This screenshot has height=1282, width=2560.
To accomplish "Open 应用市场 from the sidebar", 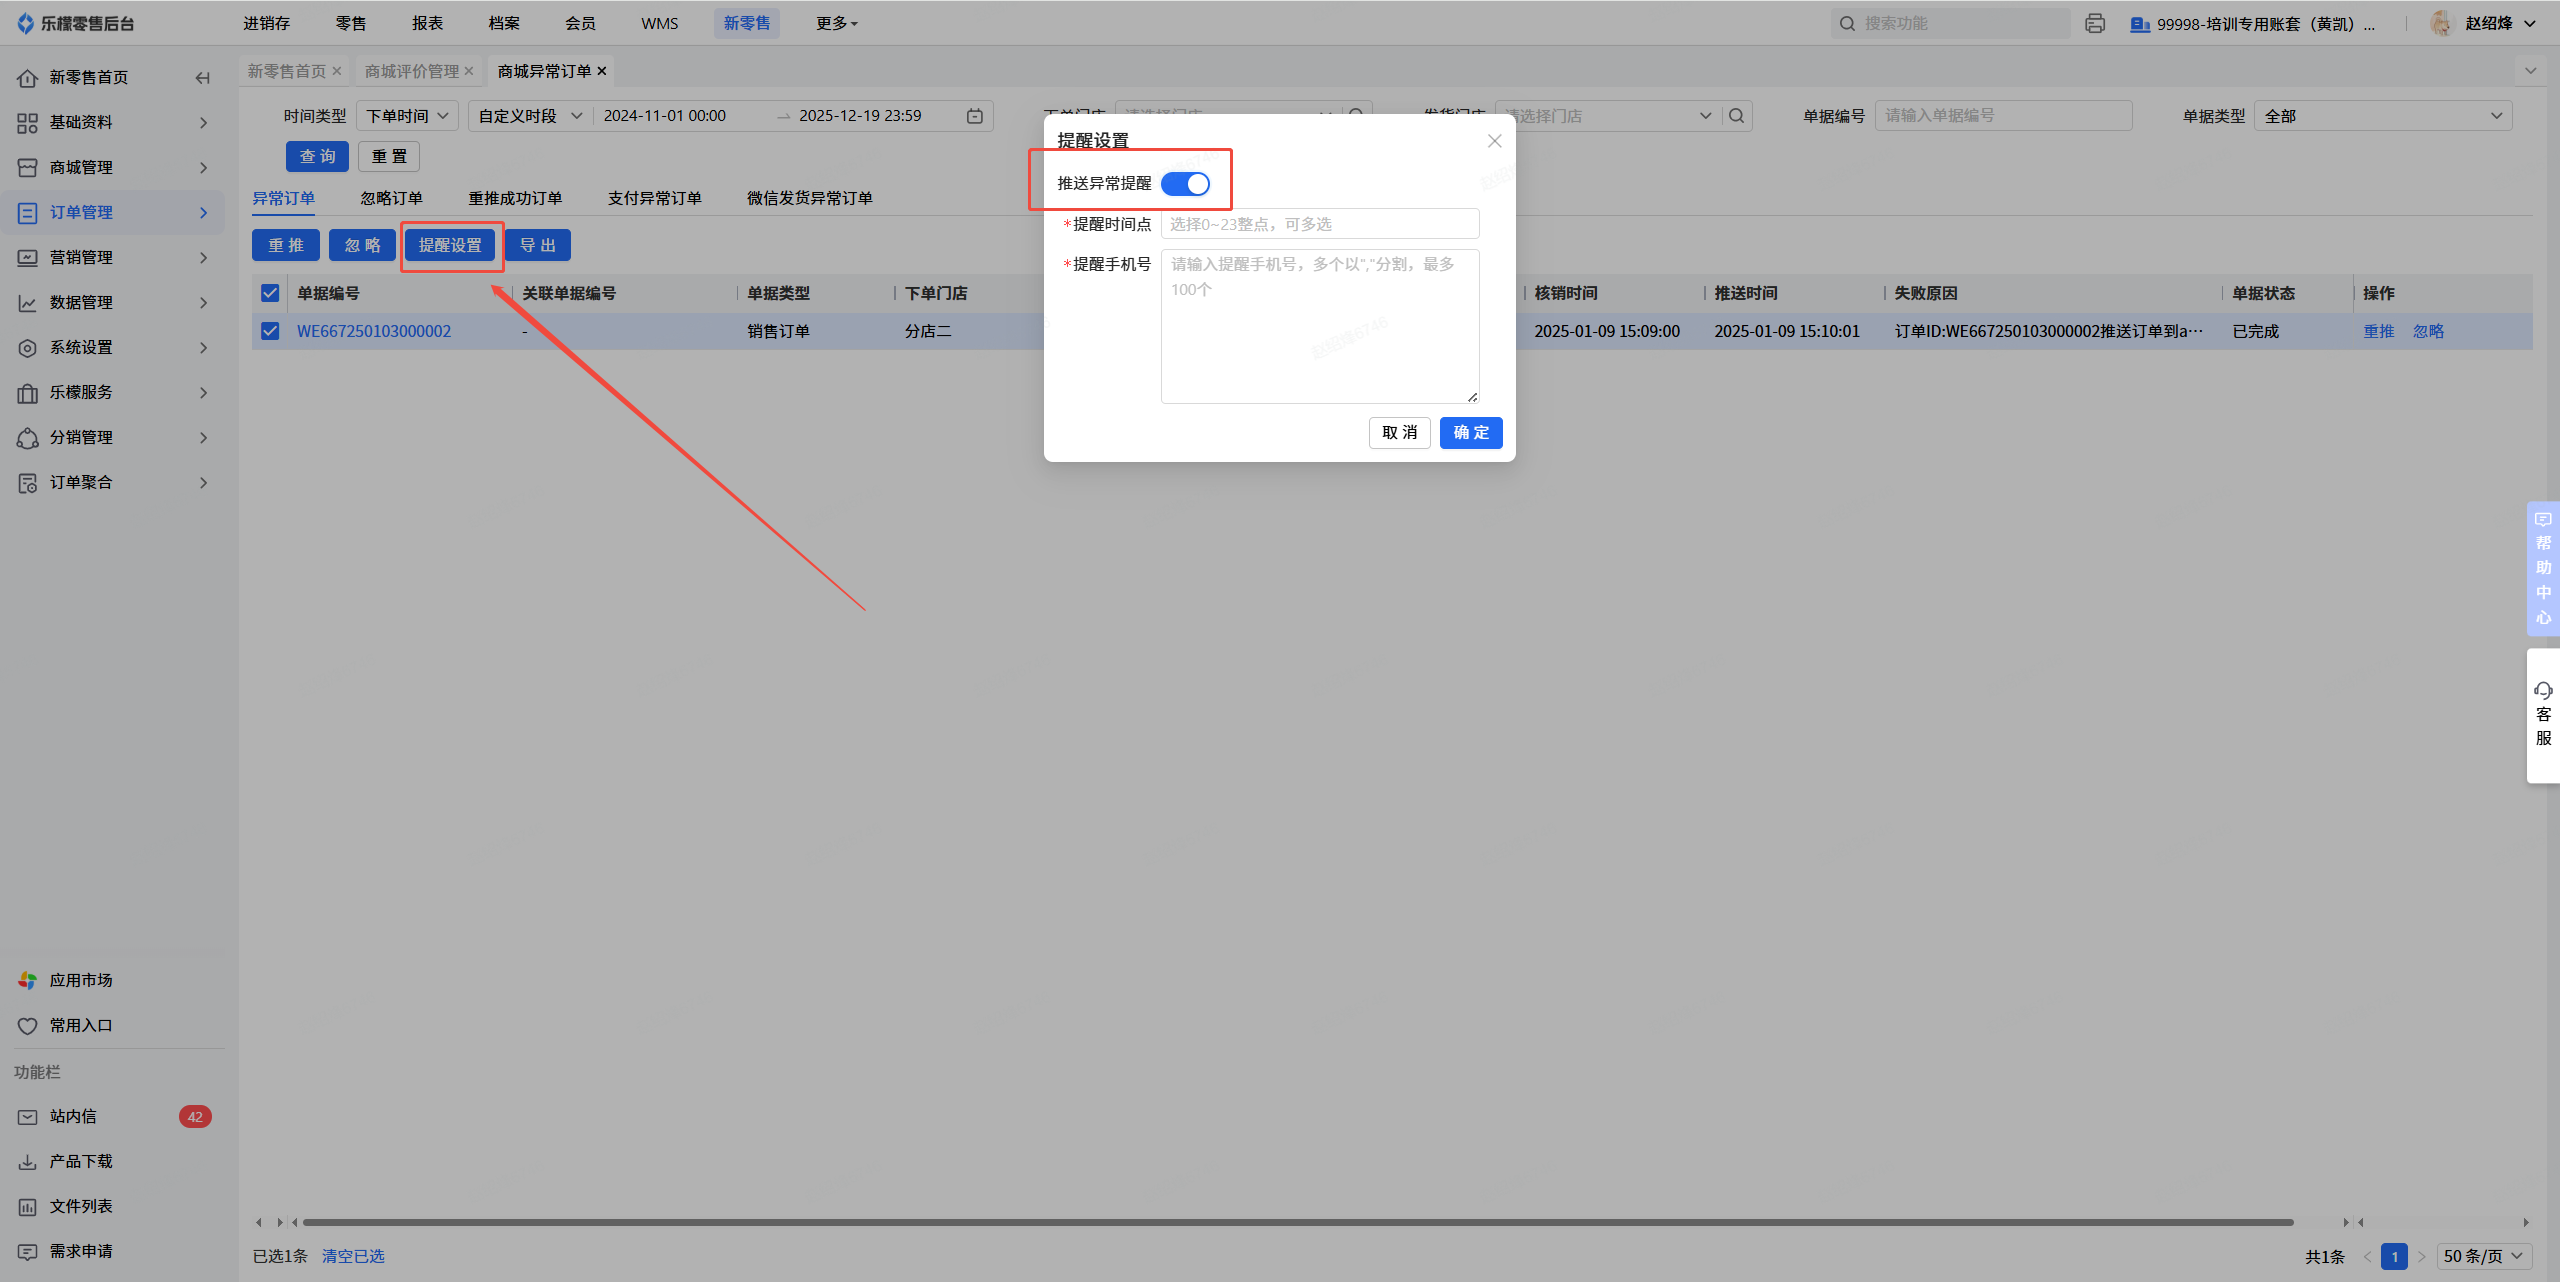I will [x=80, y=980].
